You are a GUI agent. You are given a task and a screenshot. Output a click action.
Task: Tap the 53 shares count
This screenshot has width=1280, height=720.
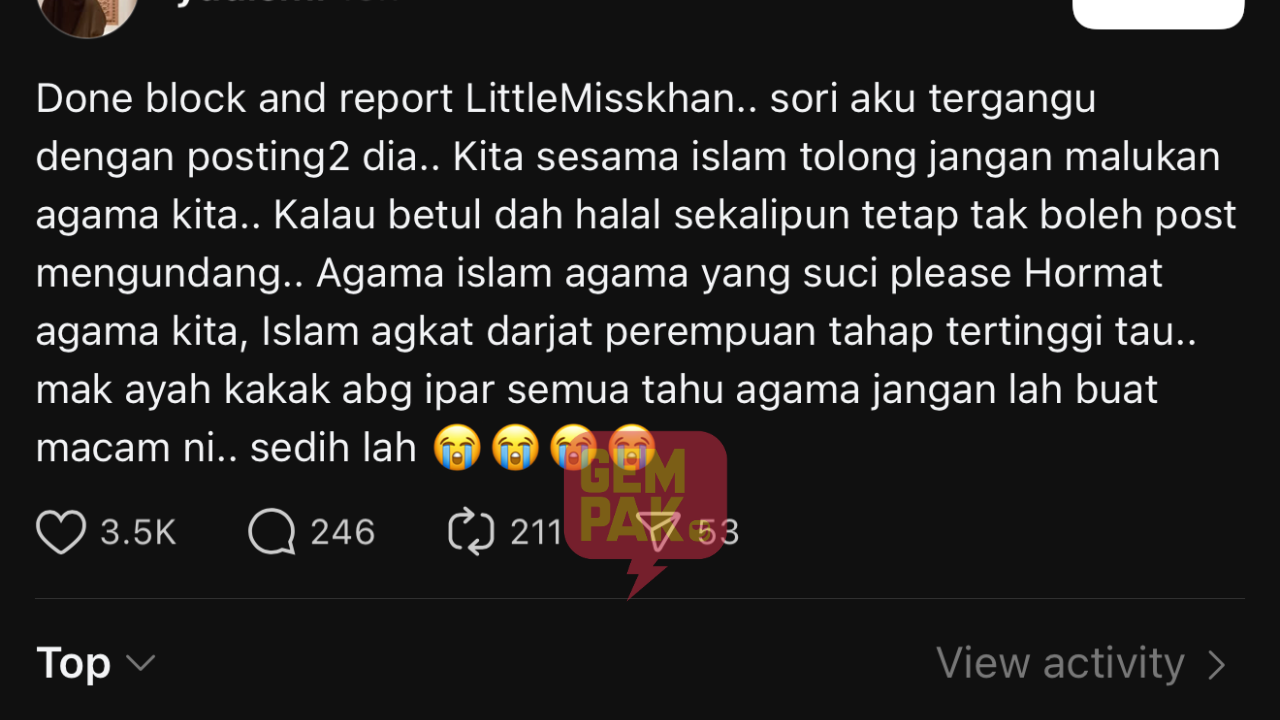click(x=718, y=532)
